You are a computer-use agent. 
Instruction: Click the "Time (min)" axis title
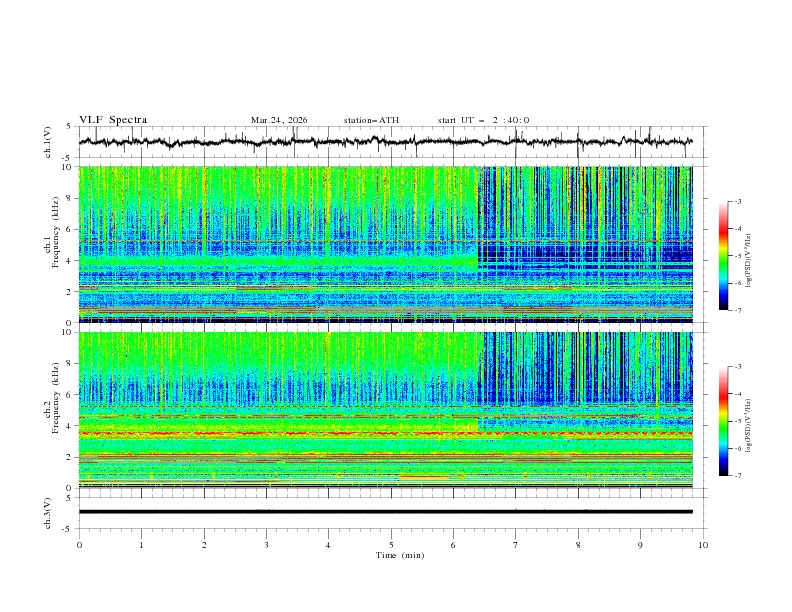(400, 555)
